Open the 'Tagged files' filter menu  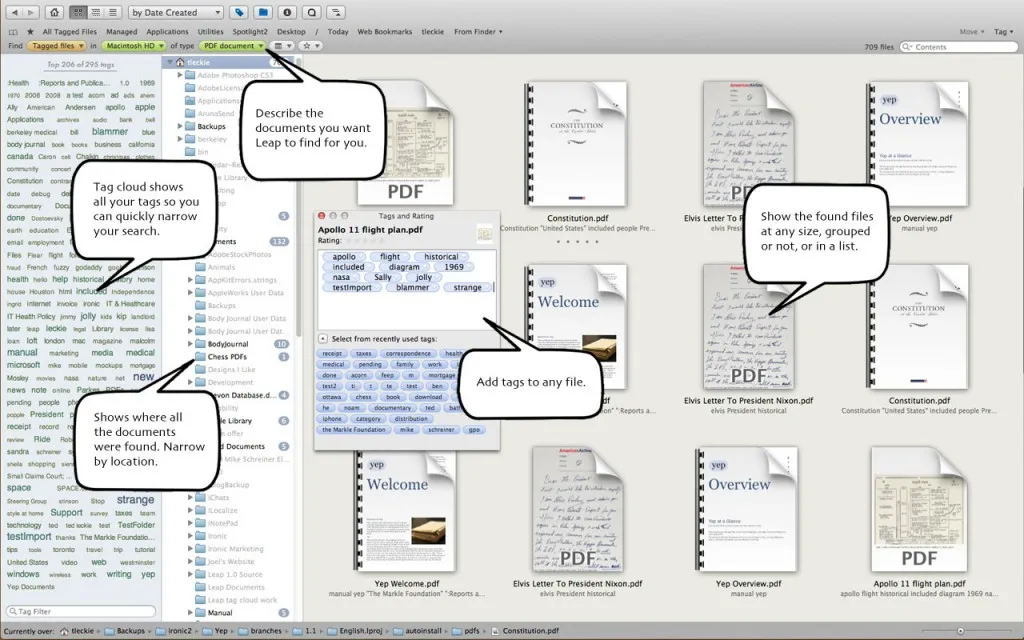(56, 45)
